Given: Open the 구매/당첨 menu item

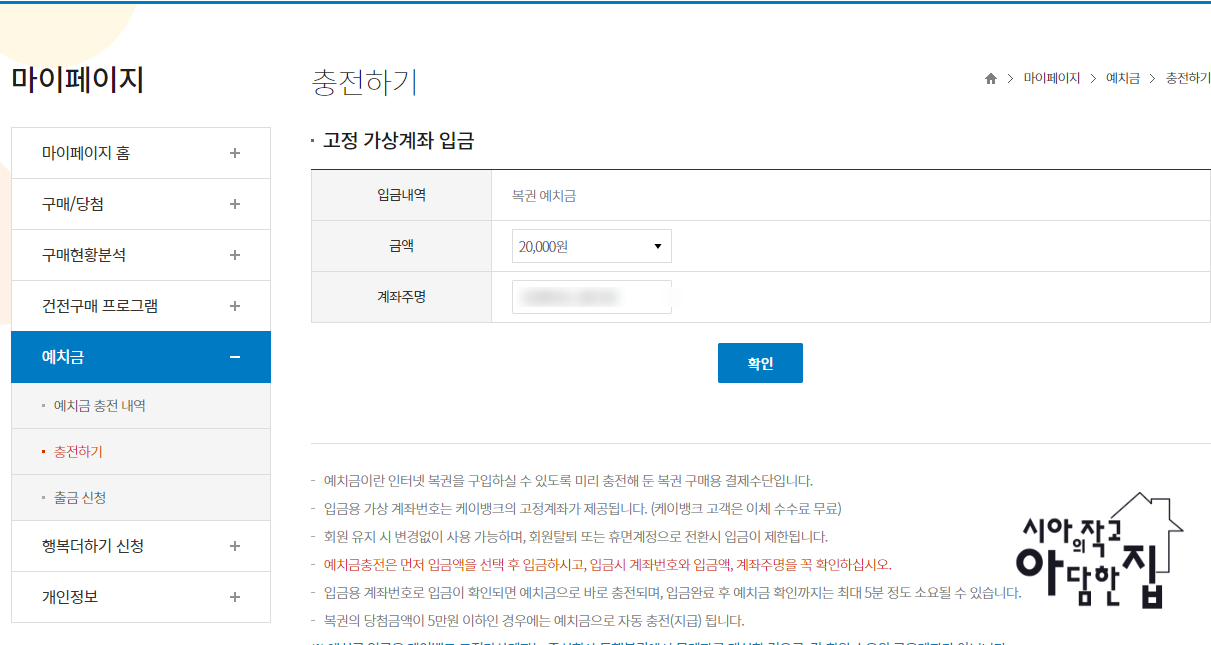Looking at the screenshot, I should pyautogui.click(x=141, y=204).
